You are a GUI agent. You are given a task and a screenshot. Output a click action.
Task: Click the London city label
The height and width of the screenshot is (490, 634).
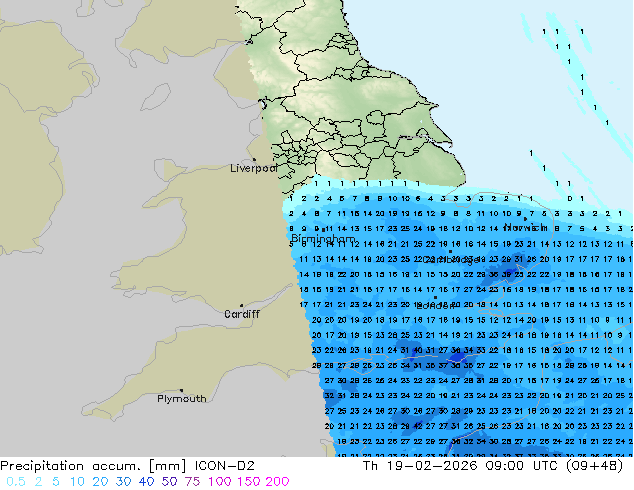(x=435, y=306)
